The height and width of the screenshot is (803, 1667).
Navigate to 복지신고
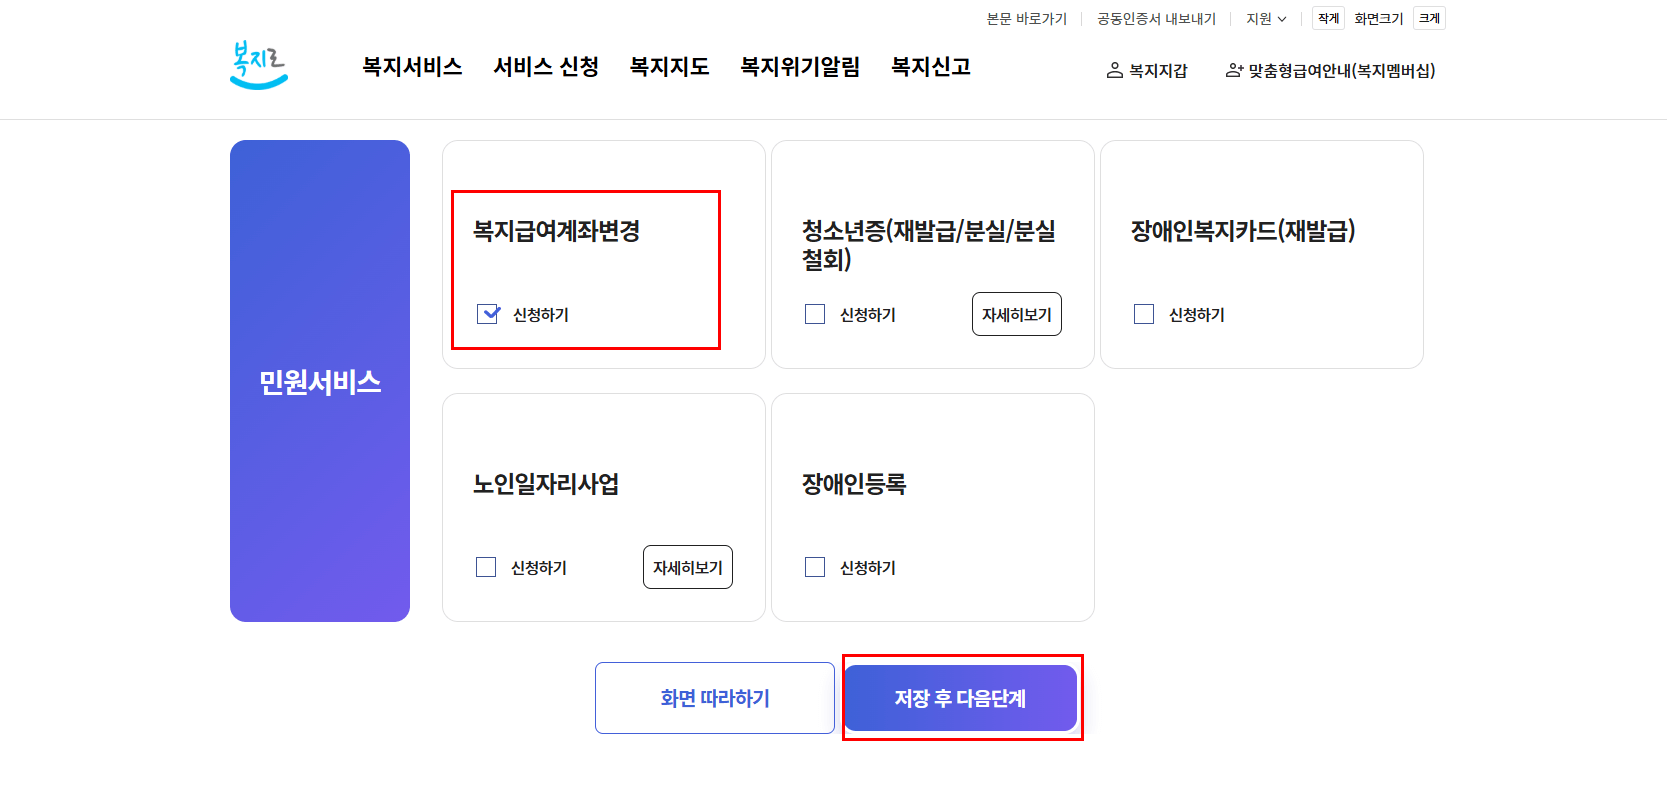[932, 66]
